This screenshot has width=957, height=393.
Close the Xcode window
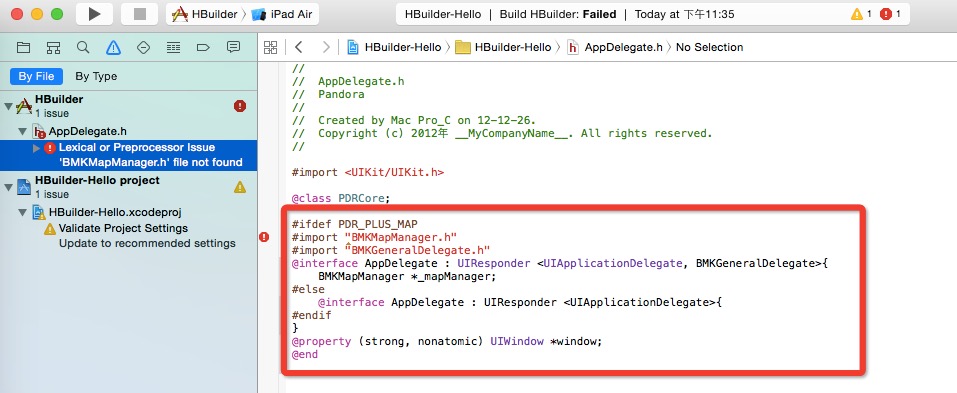pyautogui.click(x=17, y=14)
